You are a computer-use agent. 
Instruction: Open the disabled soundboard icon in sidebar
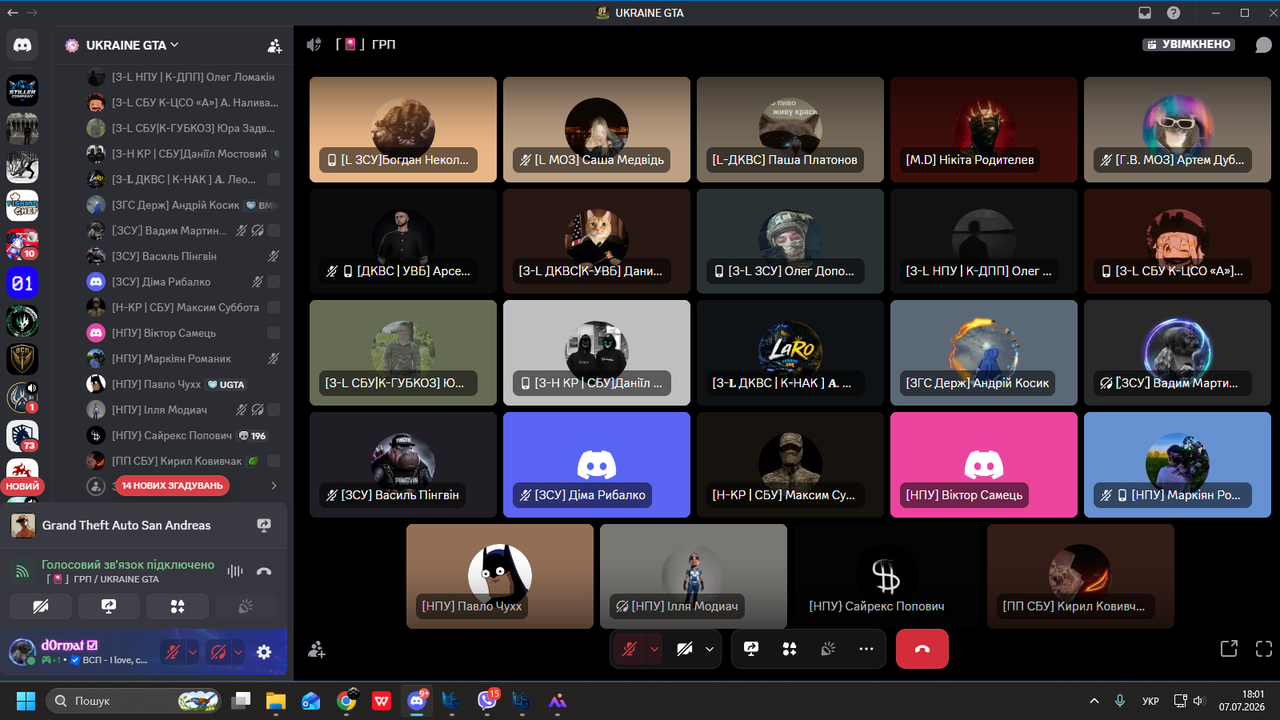[246, 606]
